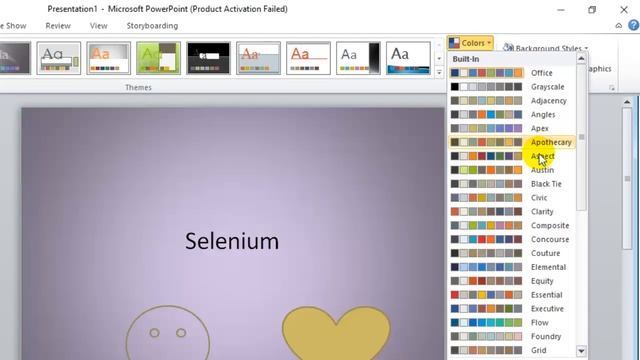Select the Office color scheme
Screen dimensions: 640x360
(x=513, y=73)
